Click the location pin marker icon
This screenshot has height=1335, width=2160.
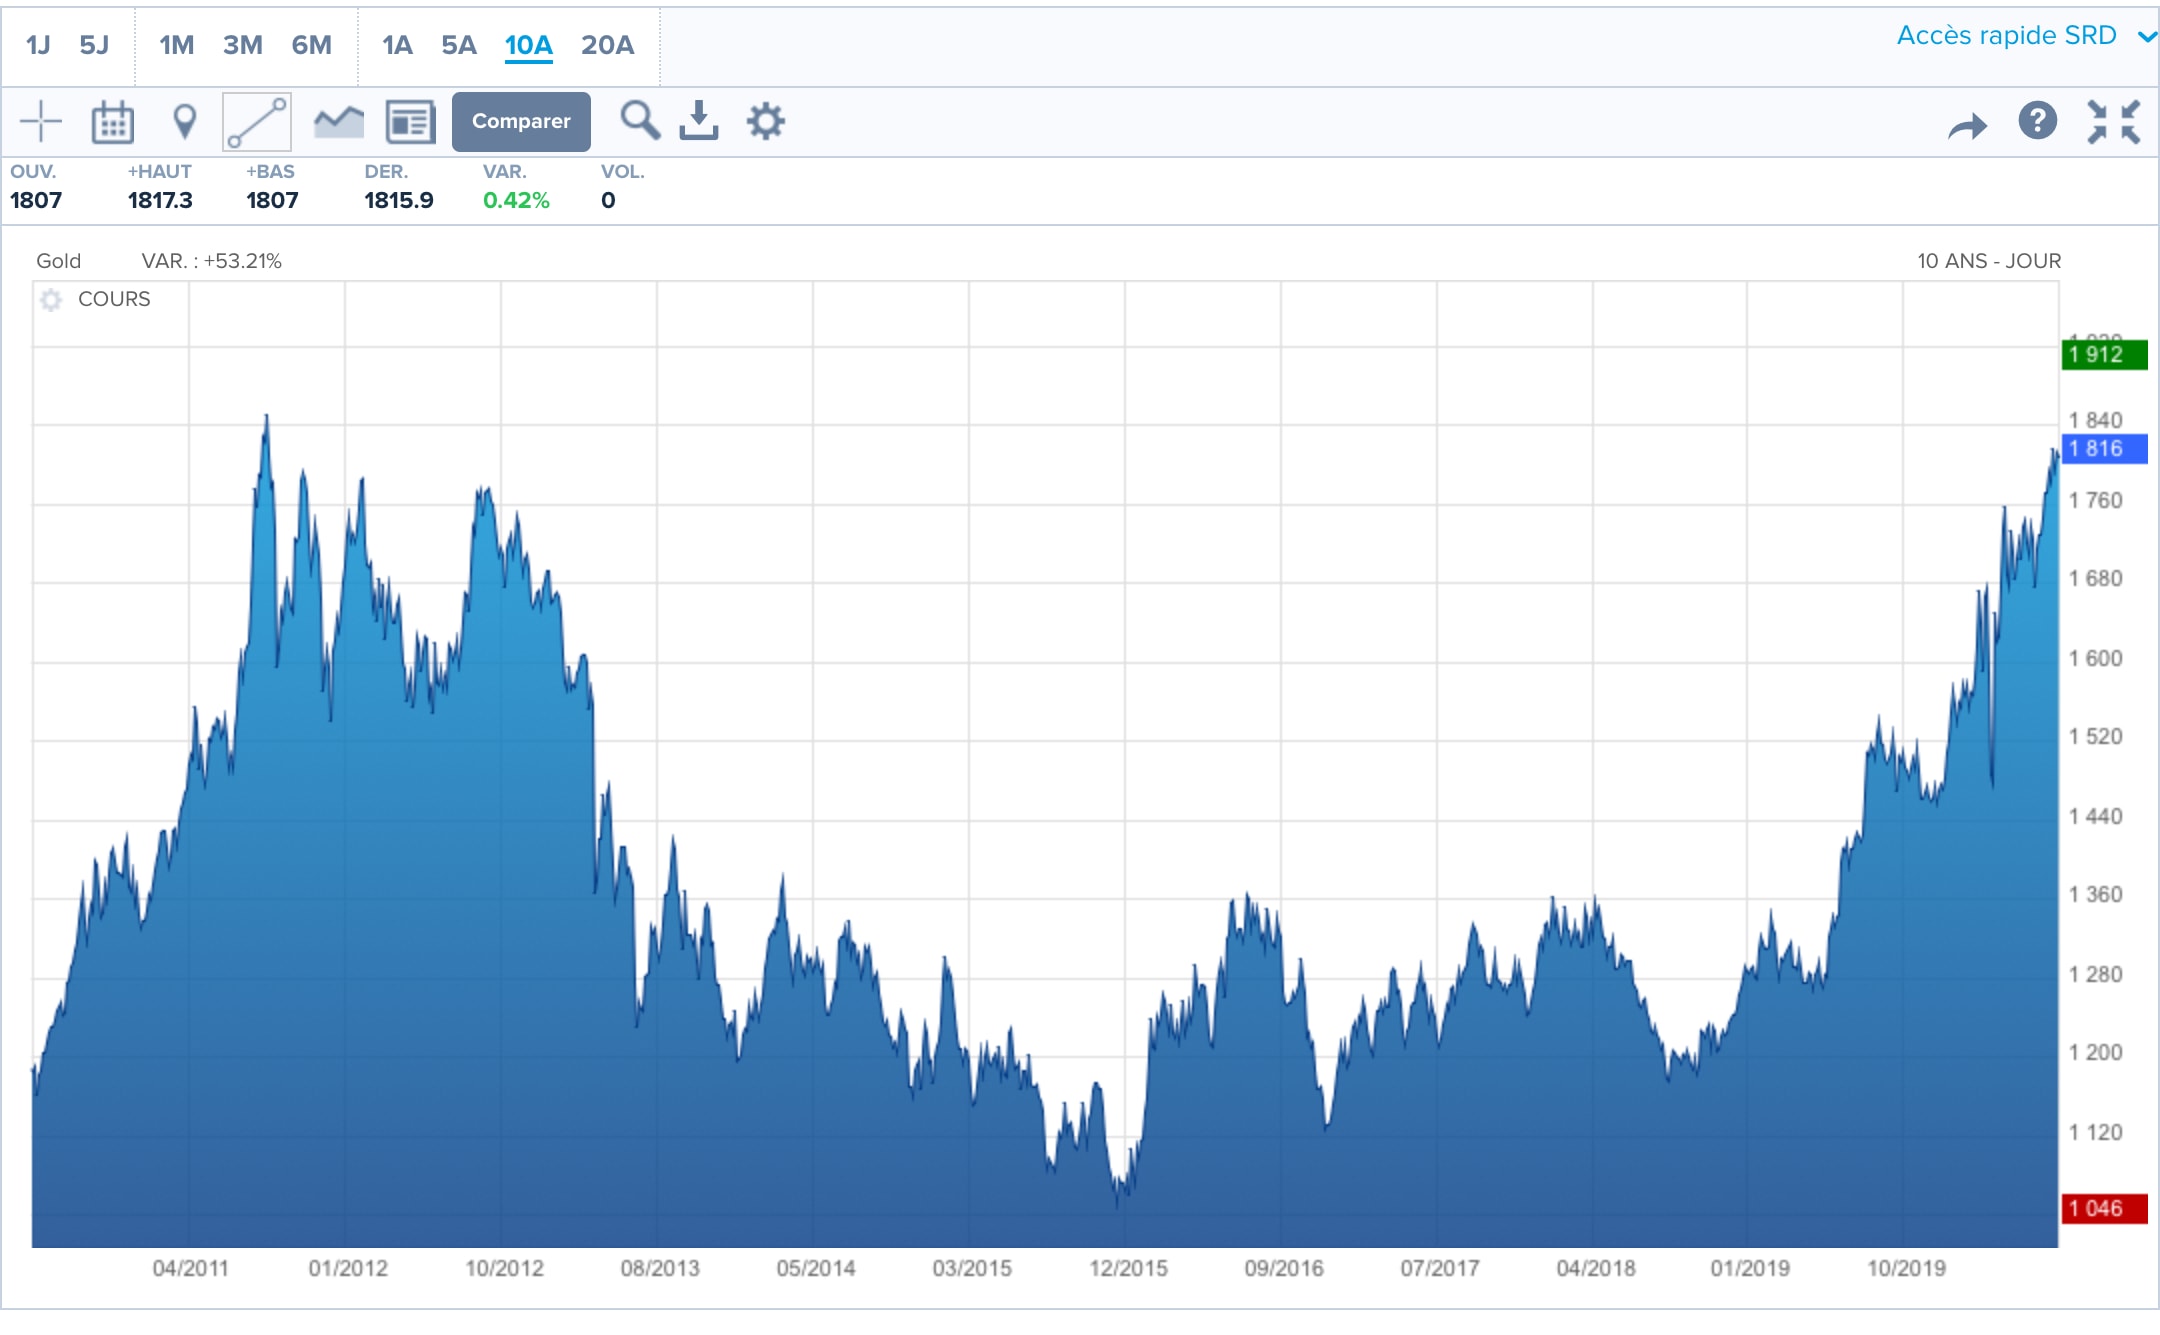pyautogui.click(x=184, y=122)
